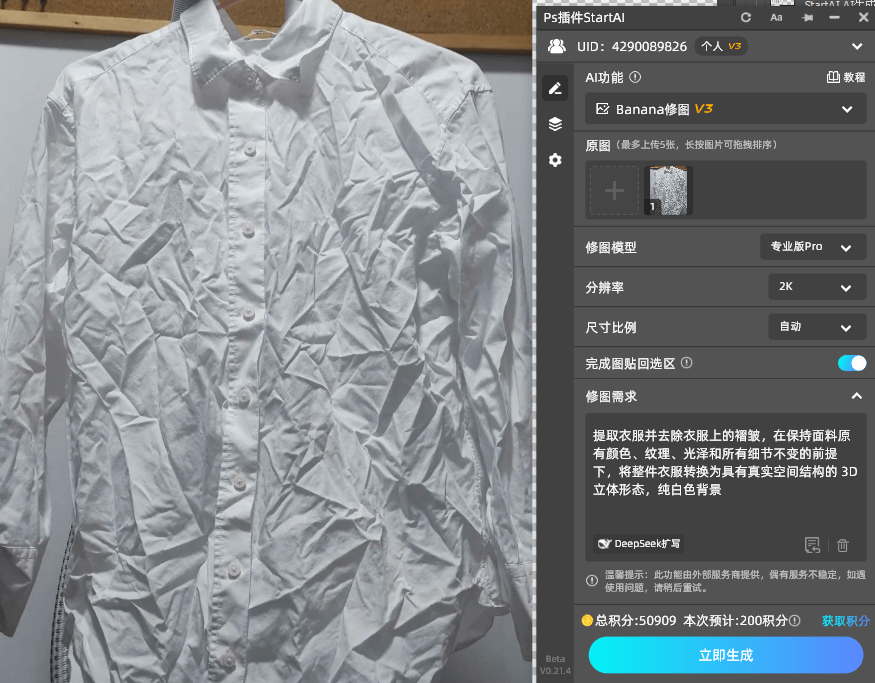Refresh the StartAI plugin panel

(746, 17)
